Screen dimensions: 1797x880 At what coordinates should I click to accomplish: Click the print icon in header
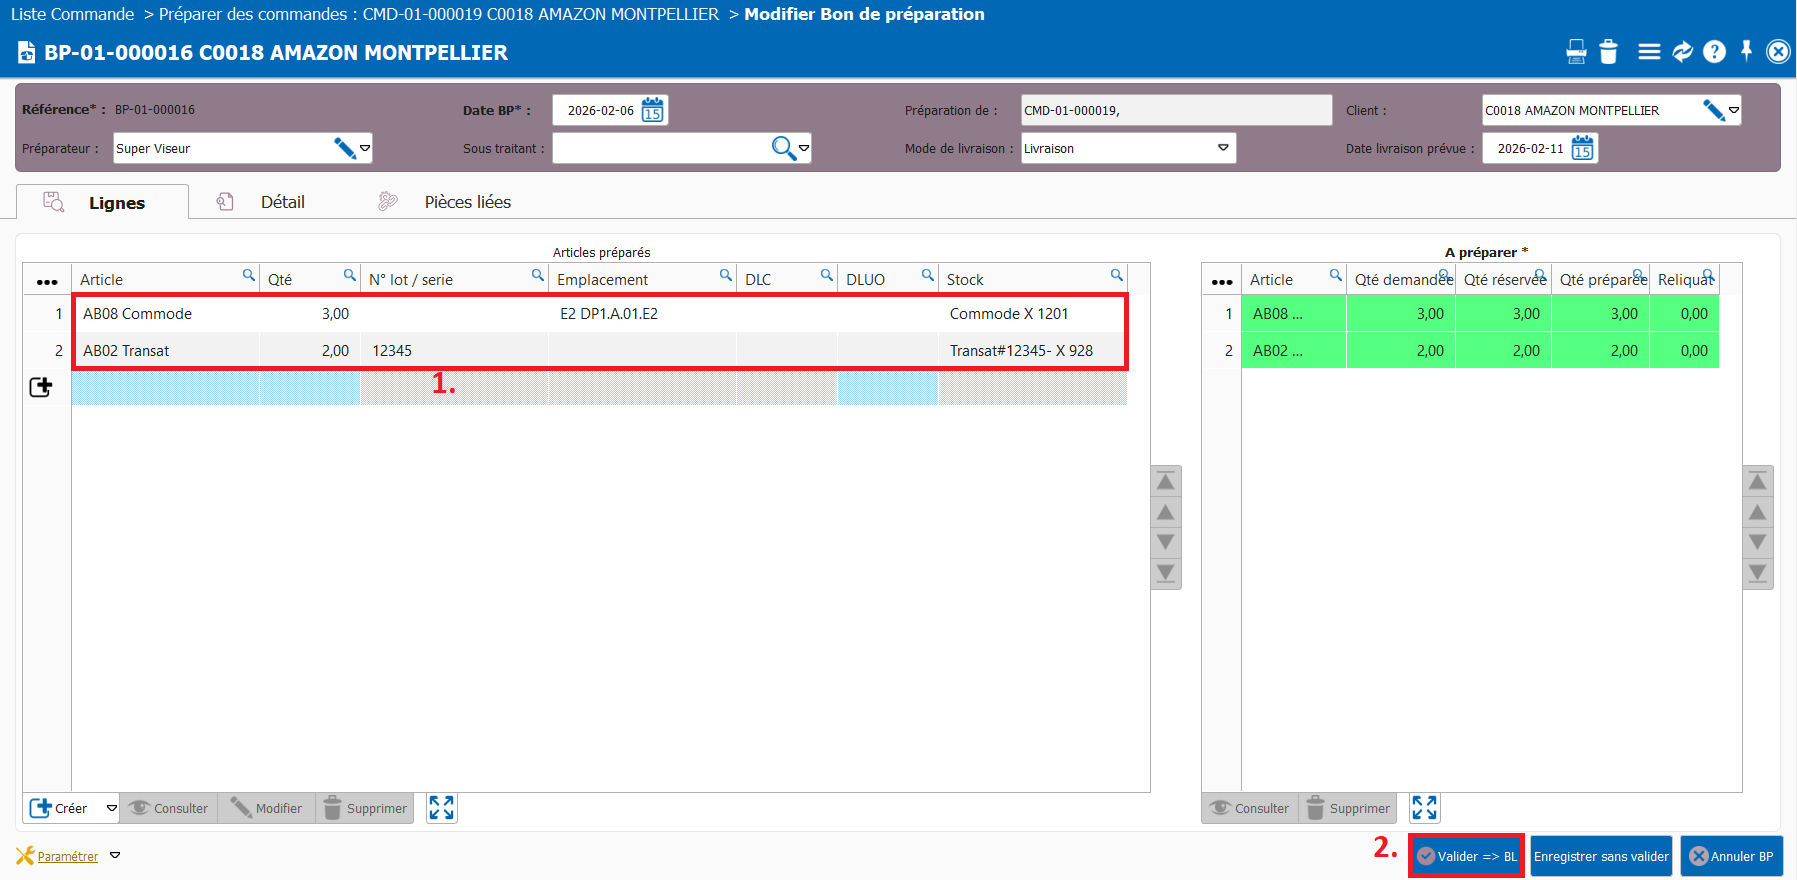pos(1576,52)
